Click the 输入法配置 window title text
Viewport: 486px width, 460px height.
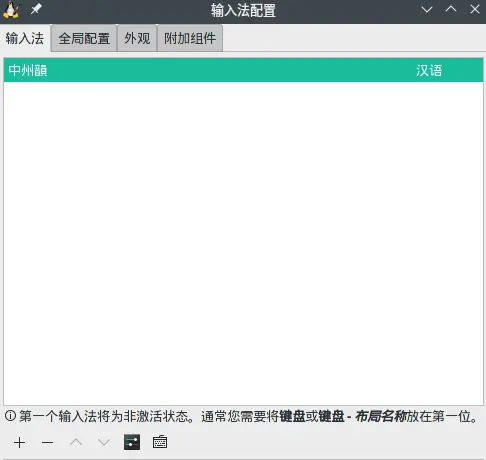click(x=243, y=10)
